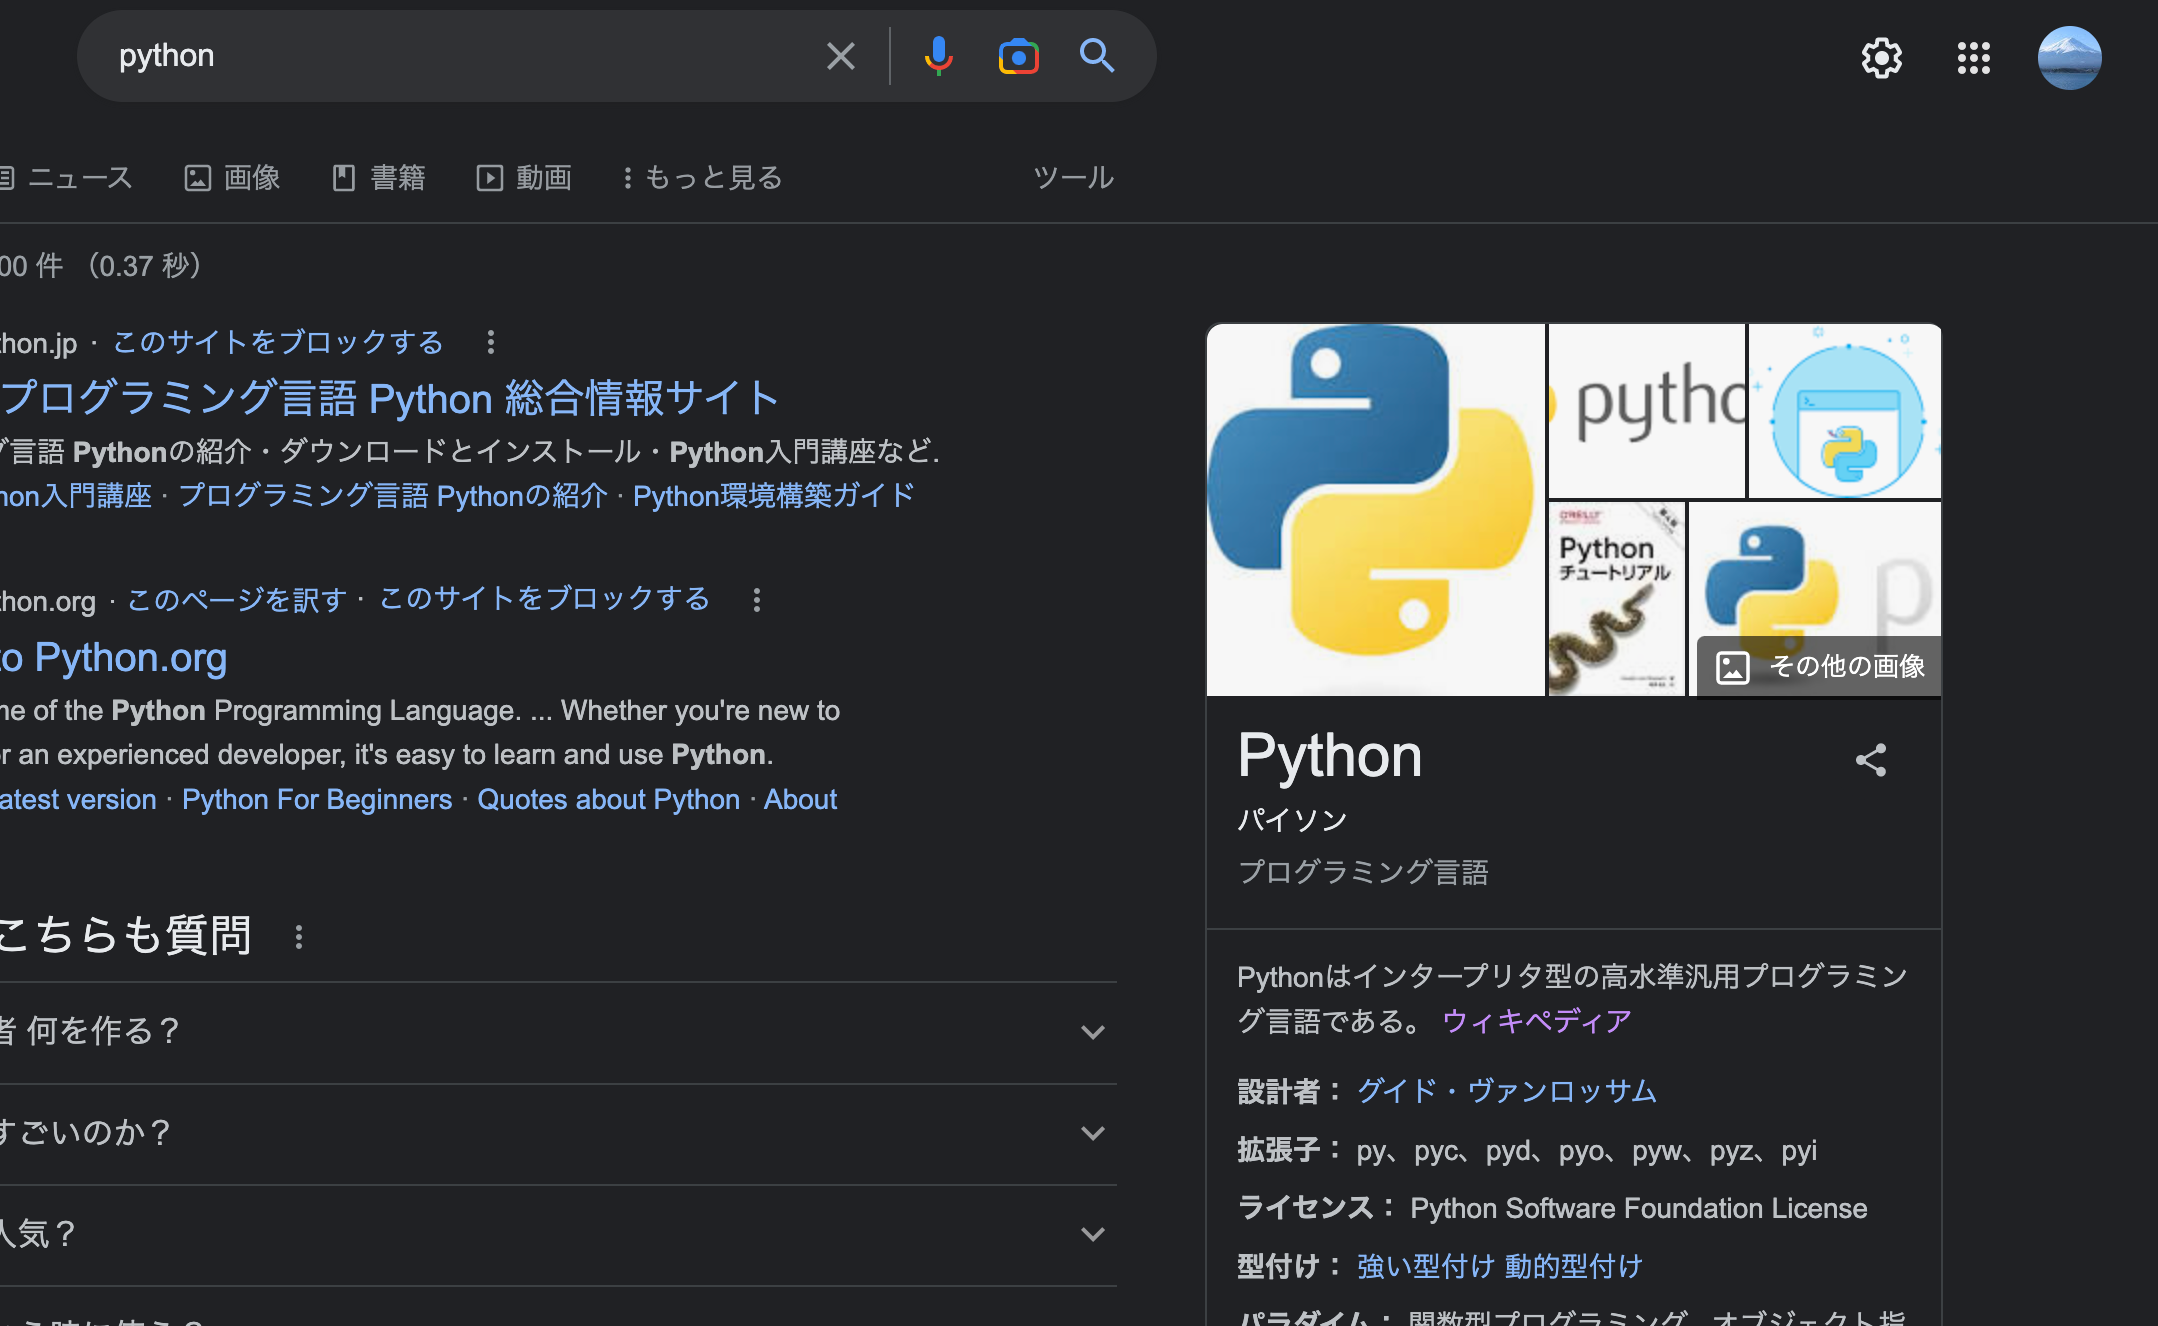
Task: Follow the ウィキペディア link
Action: tap(1536, 1021)
